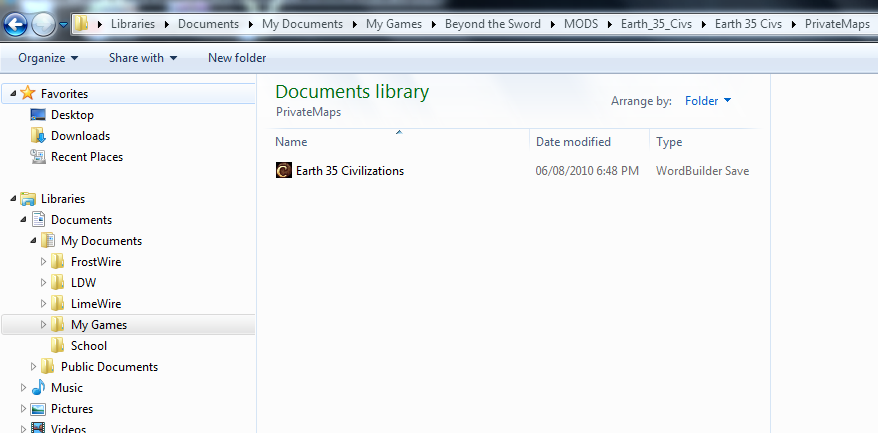Select Music library in the tree
The width and height of the screenshot is (878, 433).
[67, 388]
